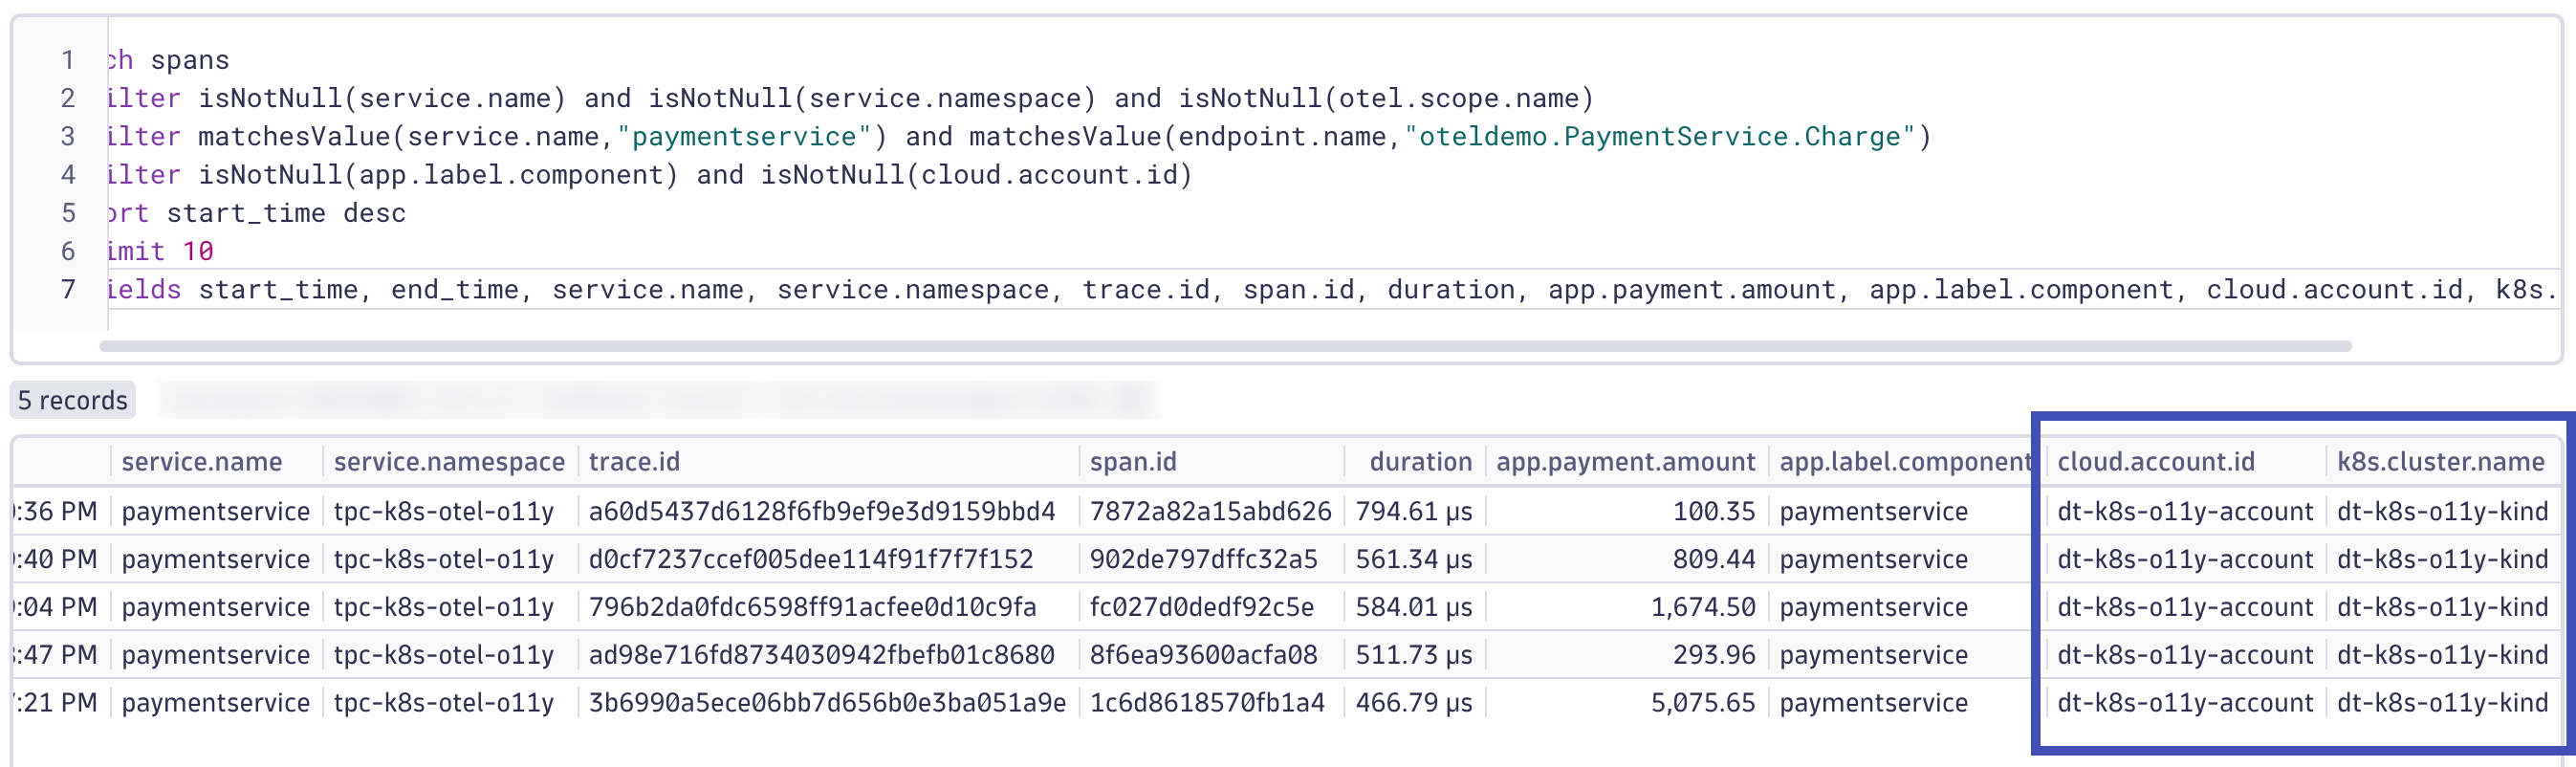
Task: Click query line 5 sort start_time desc
Action: coord(256,213)
